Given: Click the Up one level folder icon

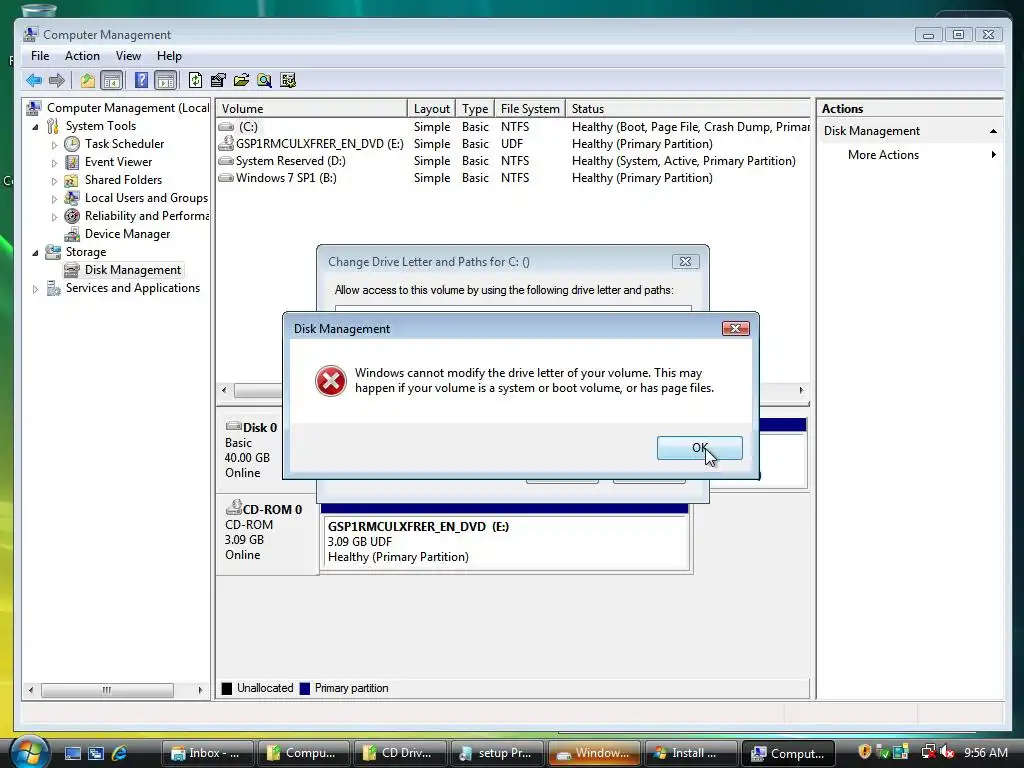Looking at the screenshot, I should point(88,80).
